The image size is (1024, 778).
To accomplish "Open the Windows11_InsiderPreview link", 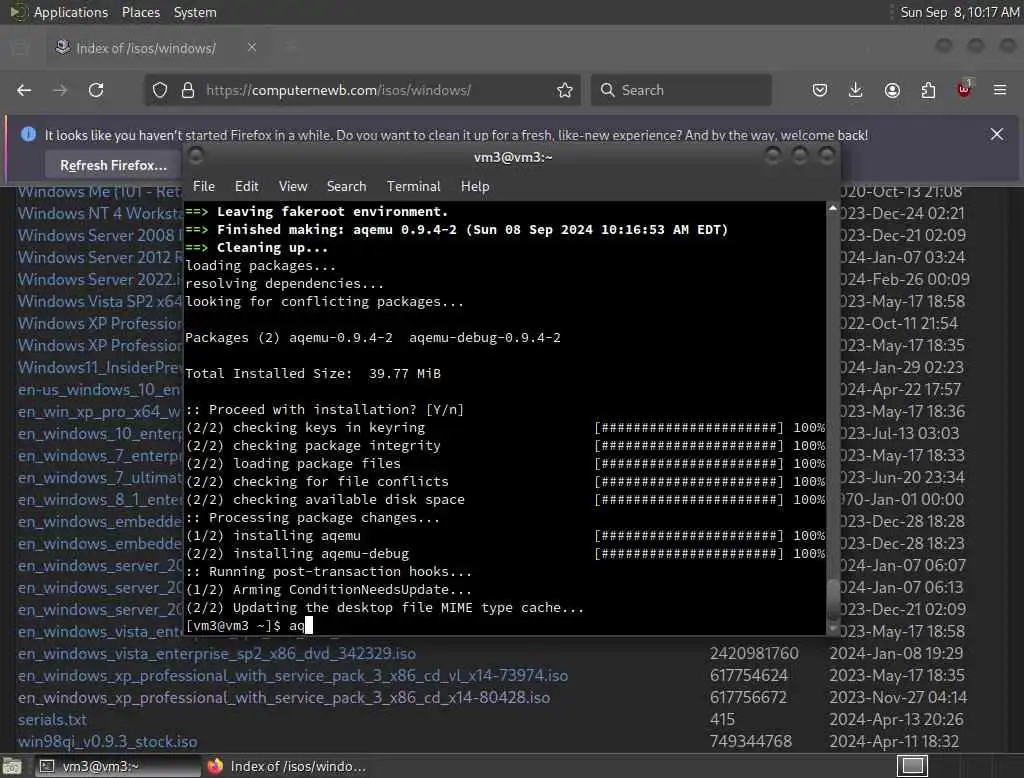I will (x=99, y=367).
